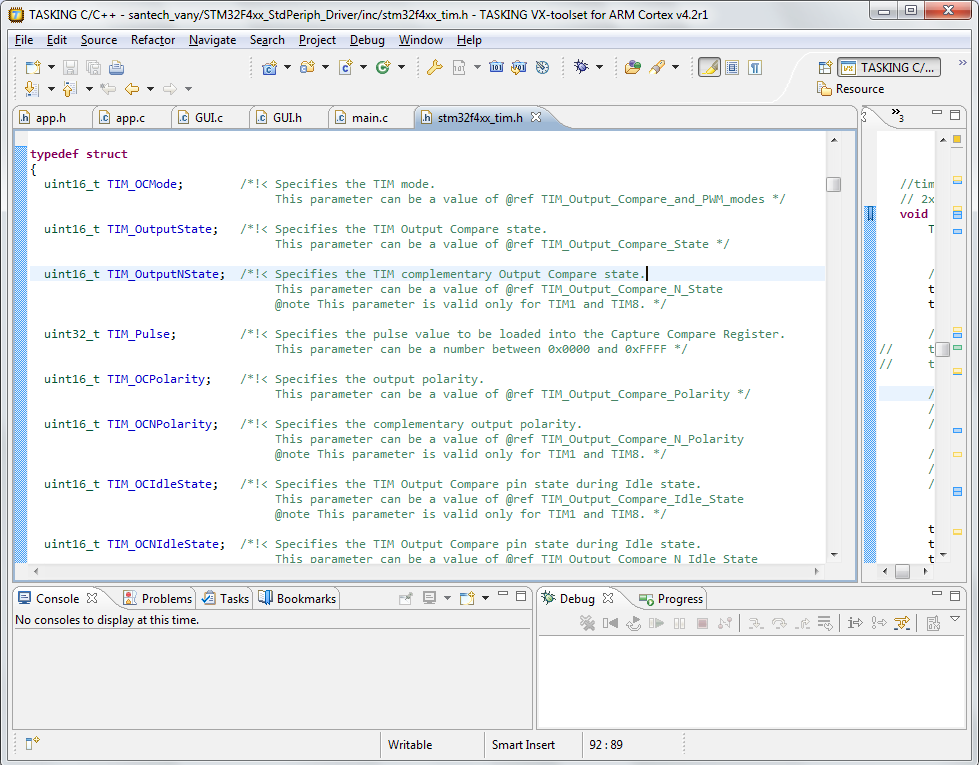Close the stm32f4xx_tim.h tab
Image resolution: width=979 pixels, height=765 pixels.
pos(536,117)
